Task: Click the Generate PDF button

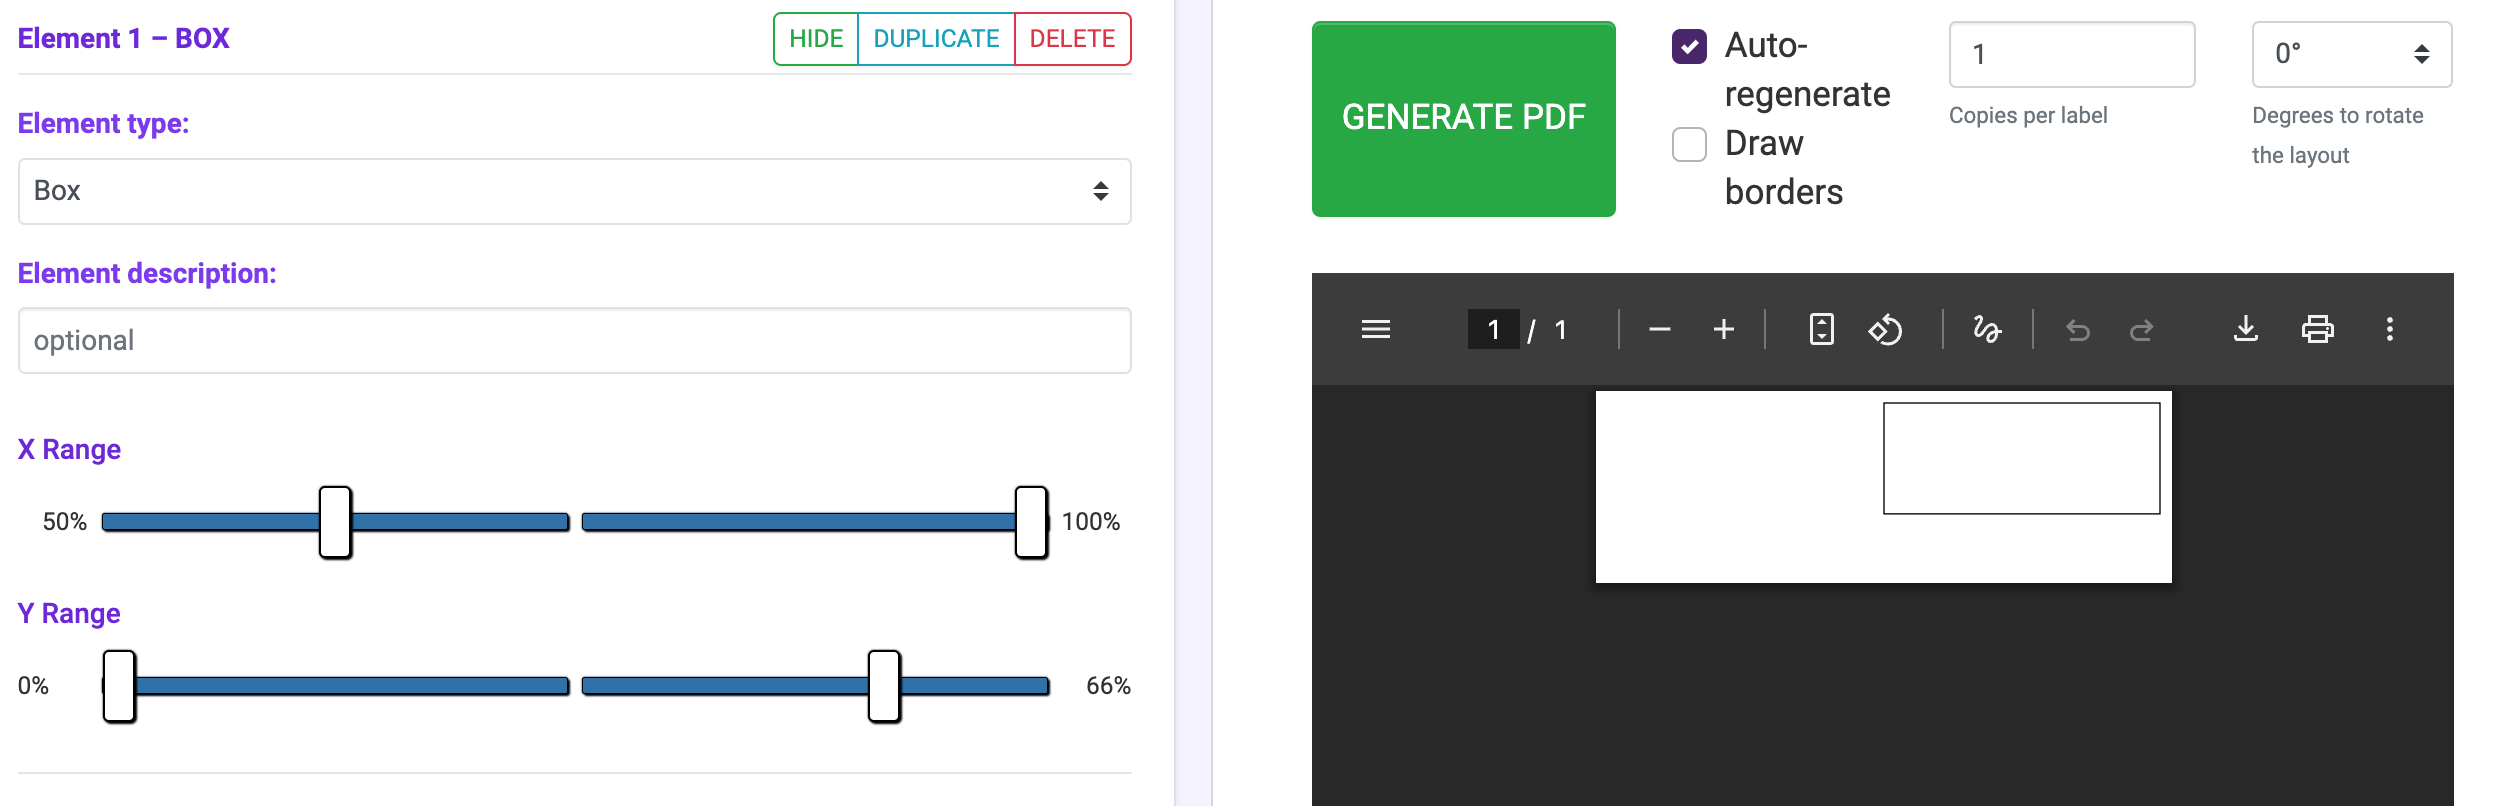Action: (x=1463, y=118)
